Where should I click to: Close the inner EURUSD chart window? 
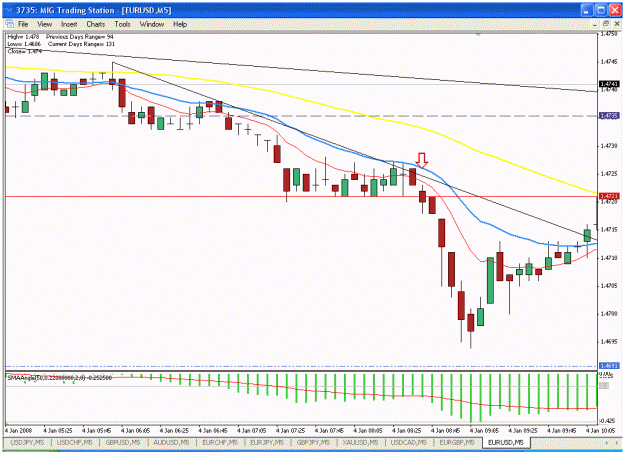click(617, 24)
